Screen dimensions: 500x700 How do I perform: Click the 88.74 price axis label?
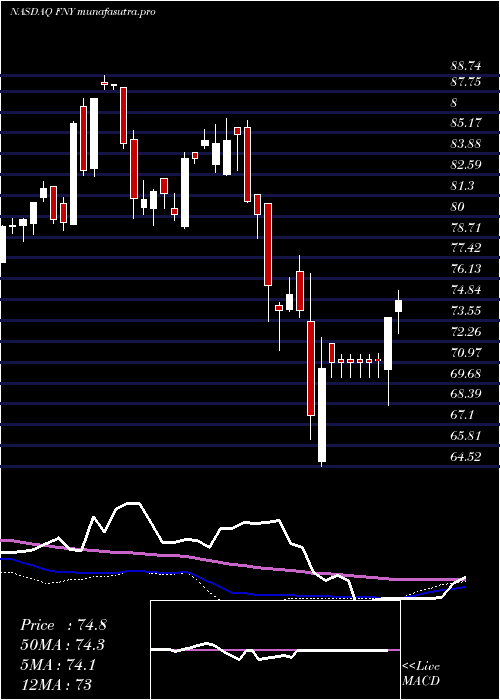[x=466, y=66]
